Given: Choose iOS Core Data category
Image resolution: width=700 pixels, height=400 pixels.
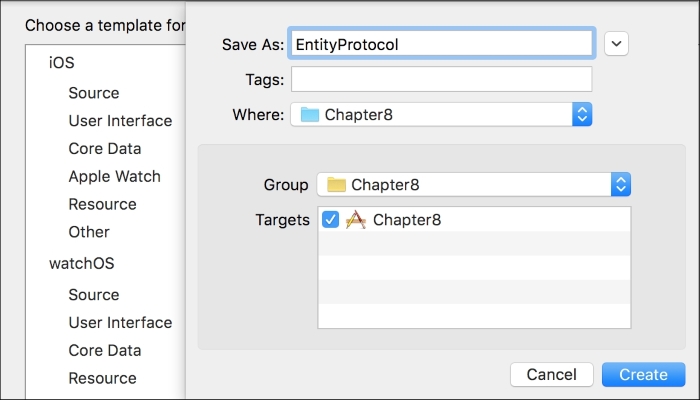Looking at the screenshot, I should coord(104,149).
